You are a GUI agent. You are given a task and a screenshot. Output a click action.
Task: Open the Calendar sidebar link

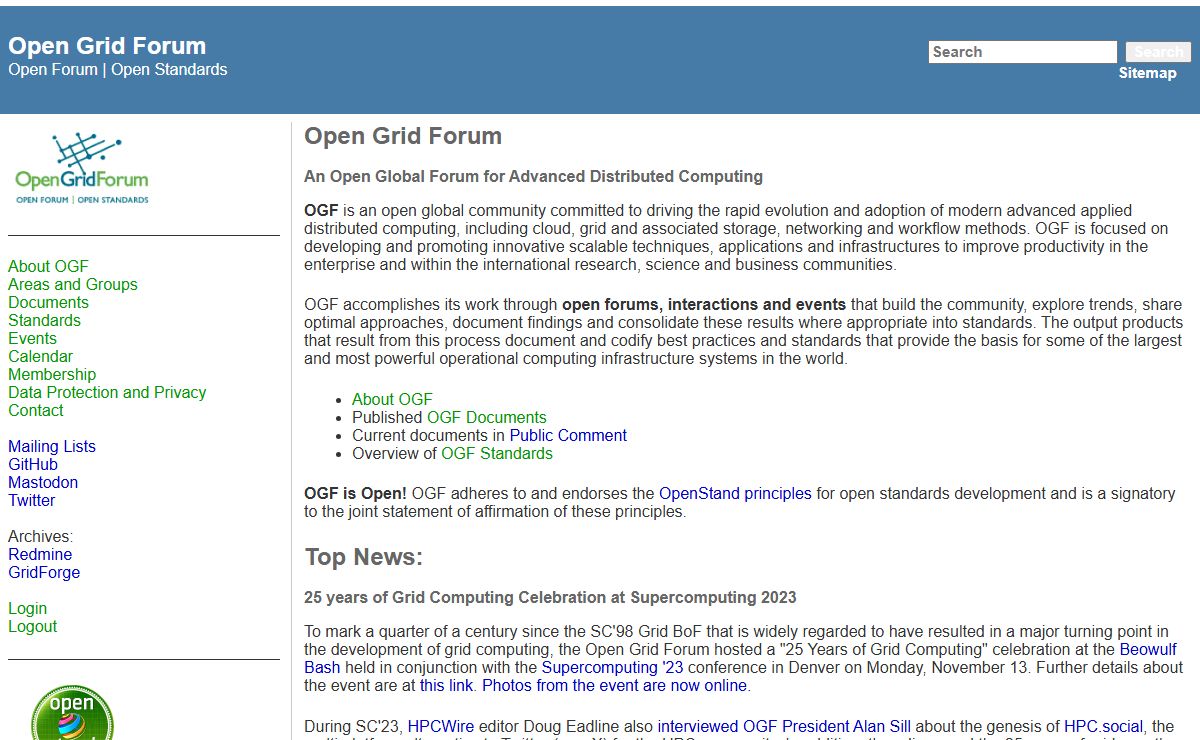tap(40, 356)
